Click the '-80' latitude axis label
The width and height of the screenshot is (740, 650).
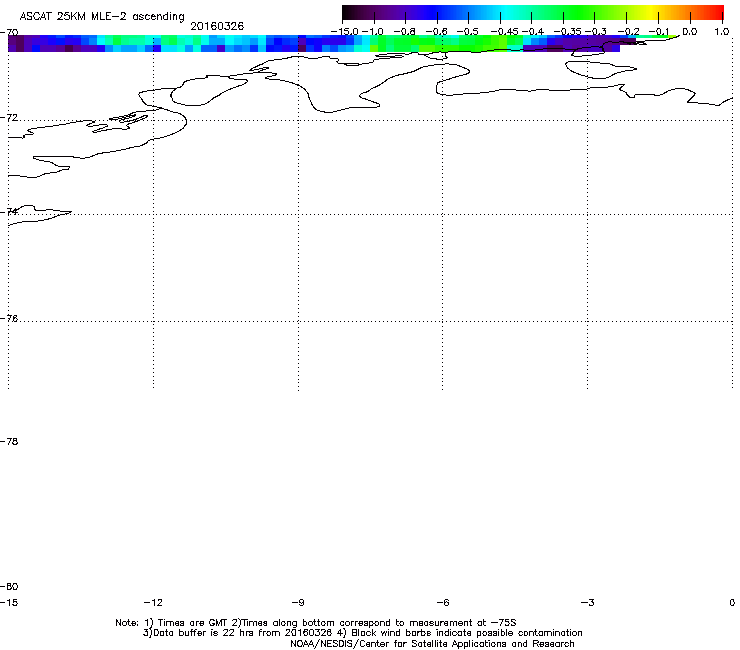(9, 586)
